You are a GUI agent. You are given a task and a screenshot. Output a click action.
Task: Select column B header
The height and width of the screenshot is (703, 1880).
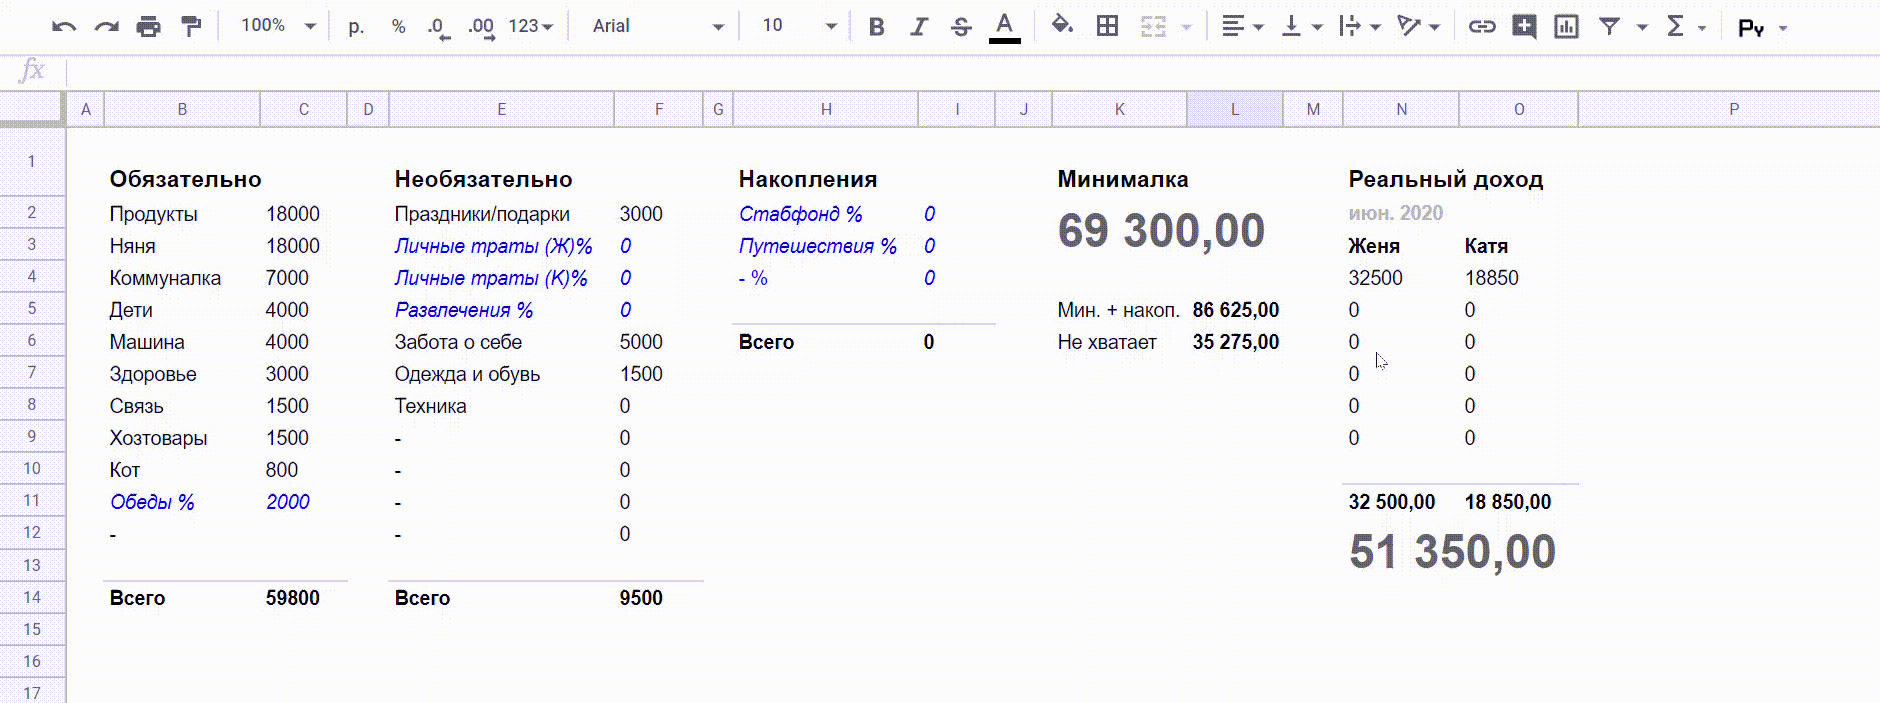[182, 109]
